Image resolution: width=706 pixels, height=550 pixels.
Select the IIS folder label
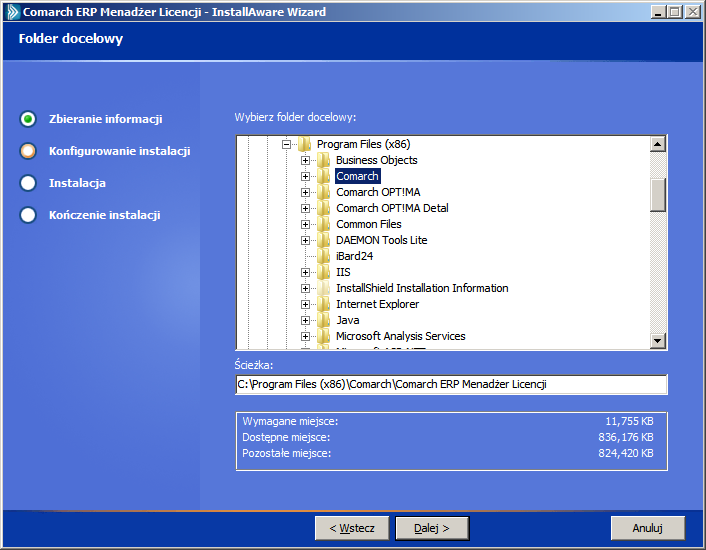[343, 272]
